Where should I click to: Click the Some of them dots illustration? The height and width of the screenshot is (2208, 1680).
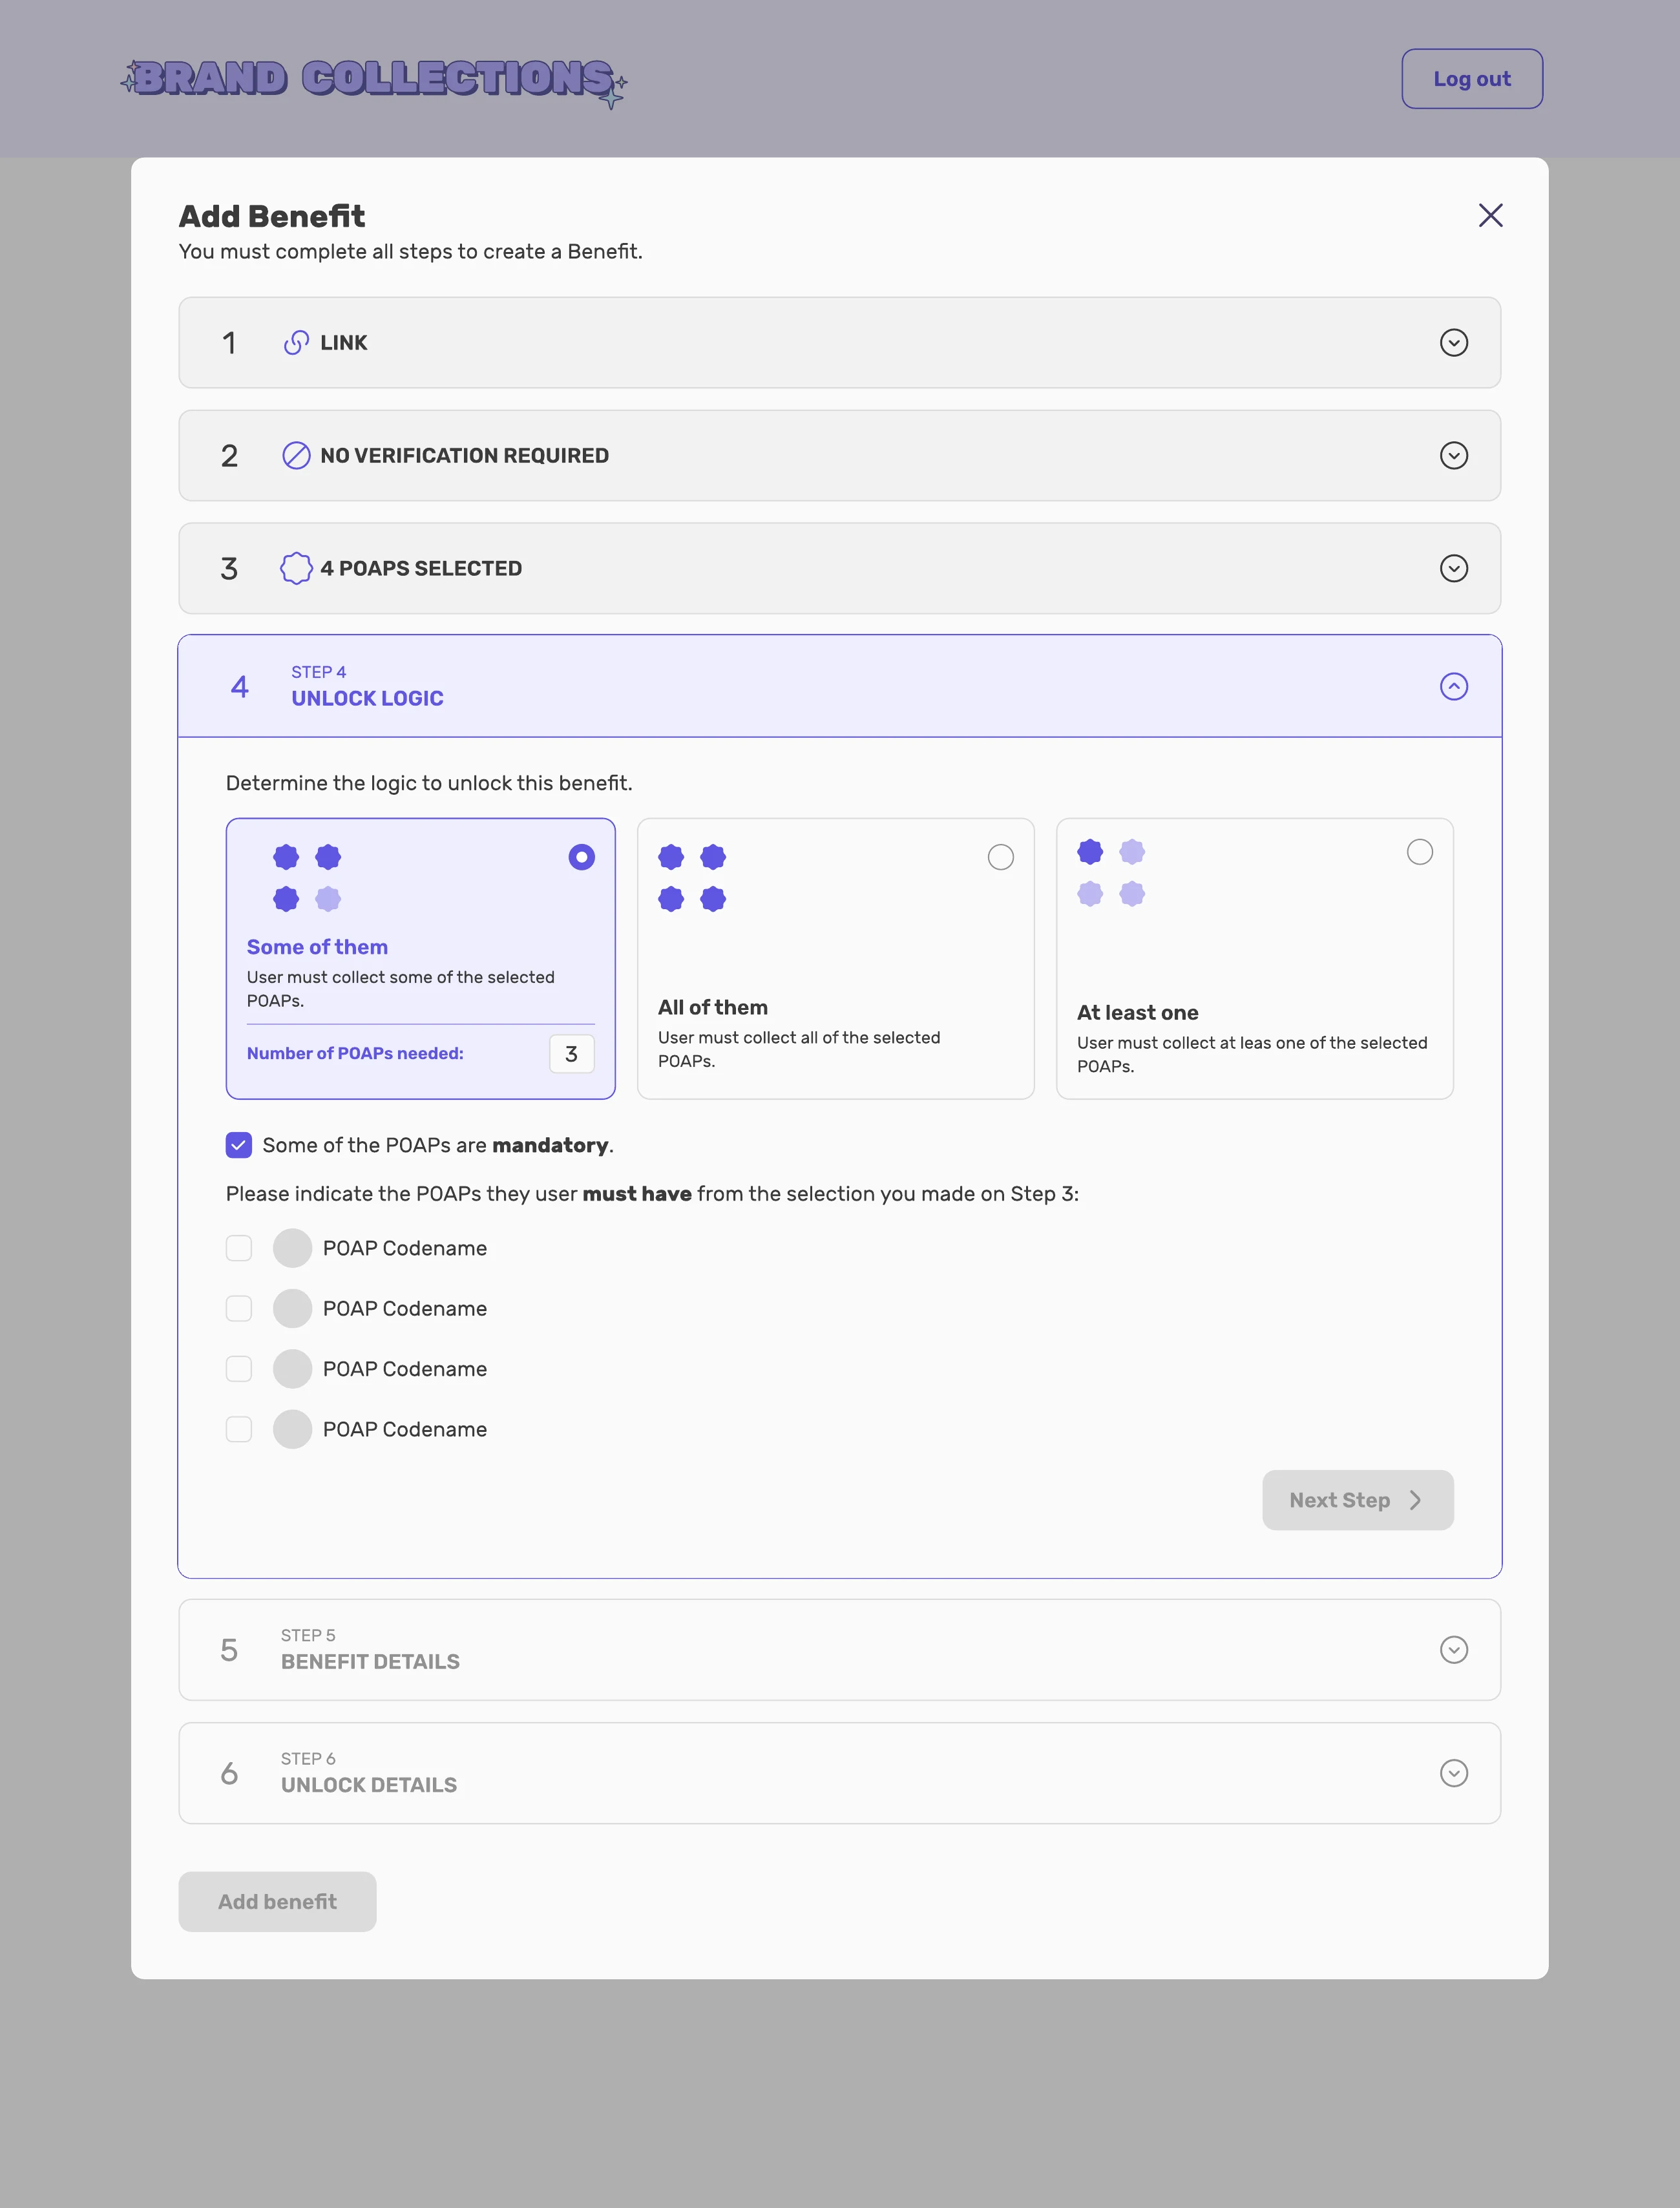(307, 878)
